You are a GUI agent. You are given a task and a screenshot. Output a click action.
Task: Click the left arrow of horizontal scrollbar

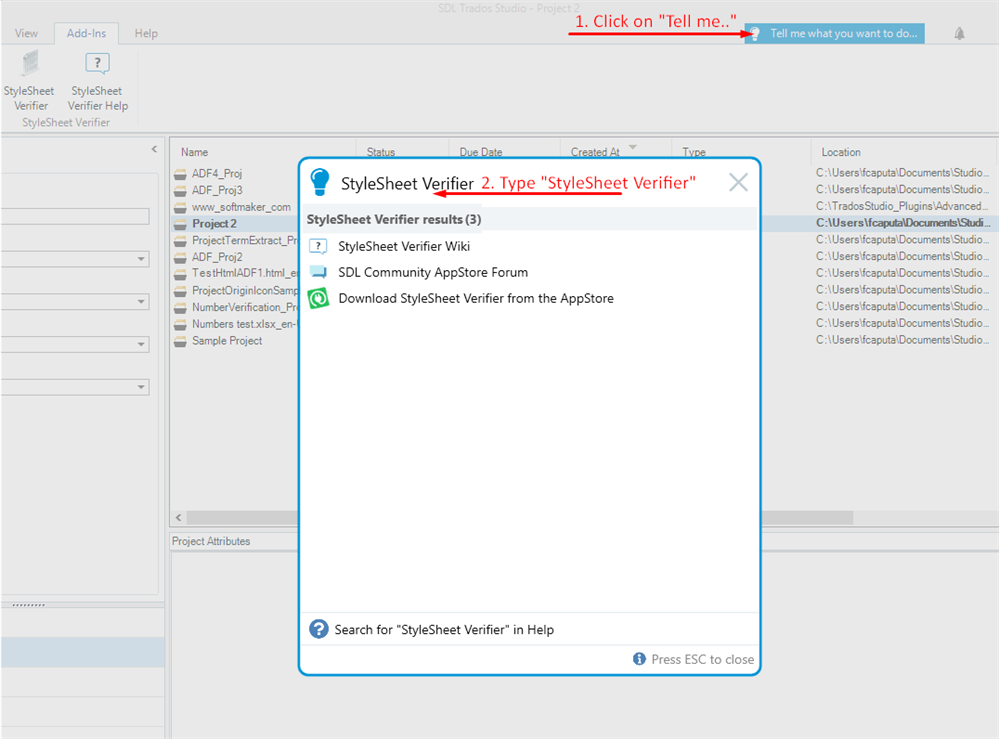178,517
